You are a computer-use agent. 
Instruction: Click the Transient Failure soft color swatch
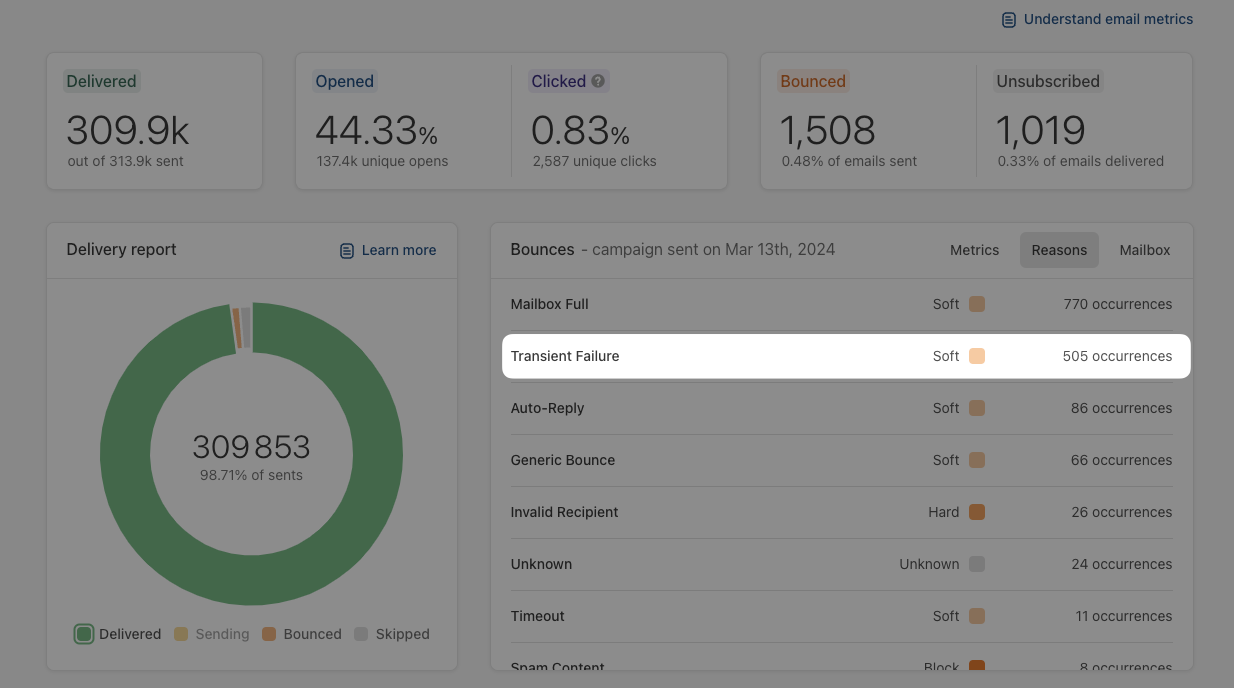[x=977, y=356]
